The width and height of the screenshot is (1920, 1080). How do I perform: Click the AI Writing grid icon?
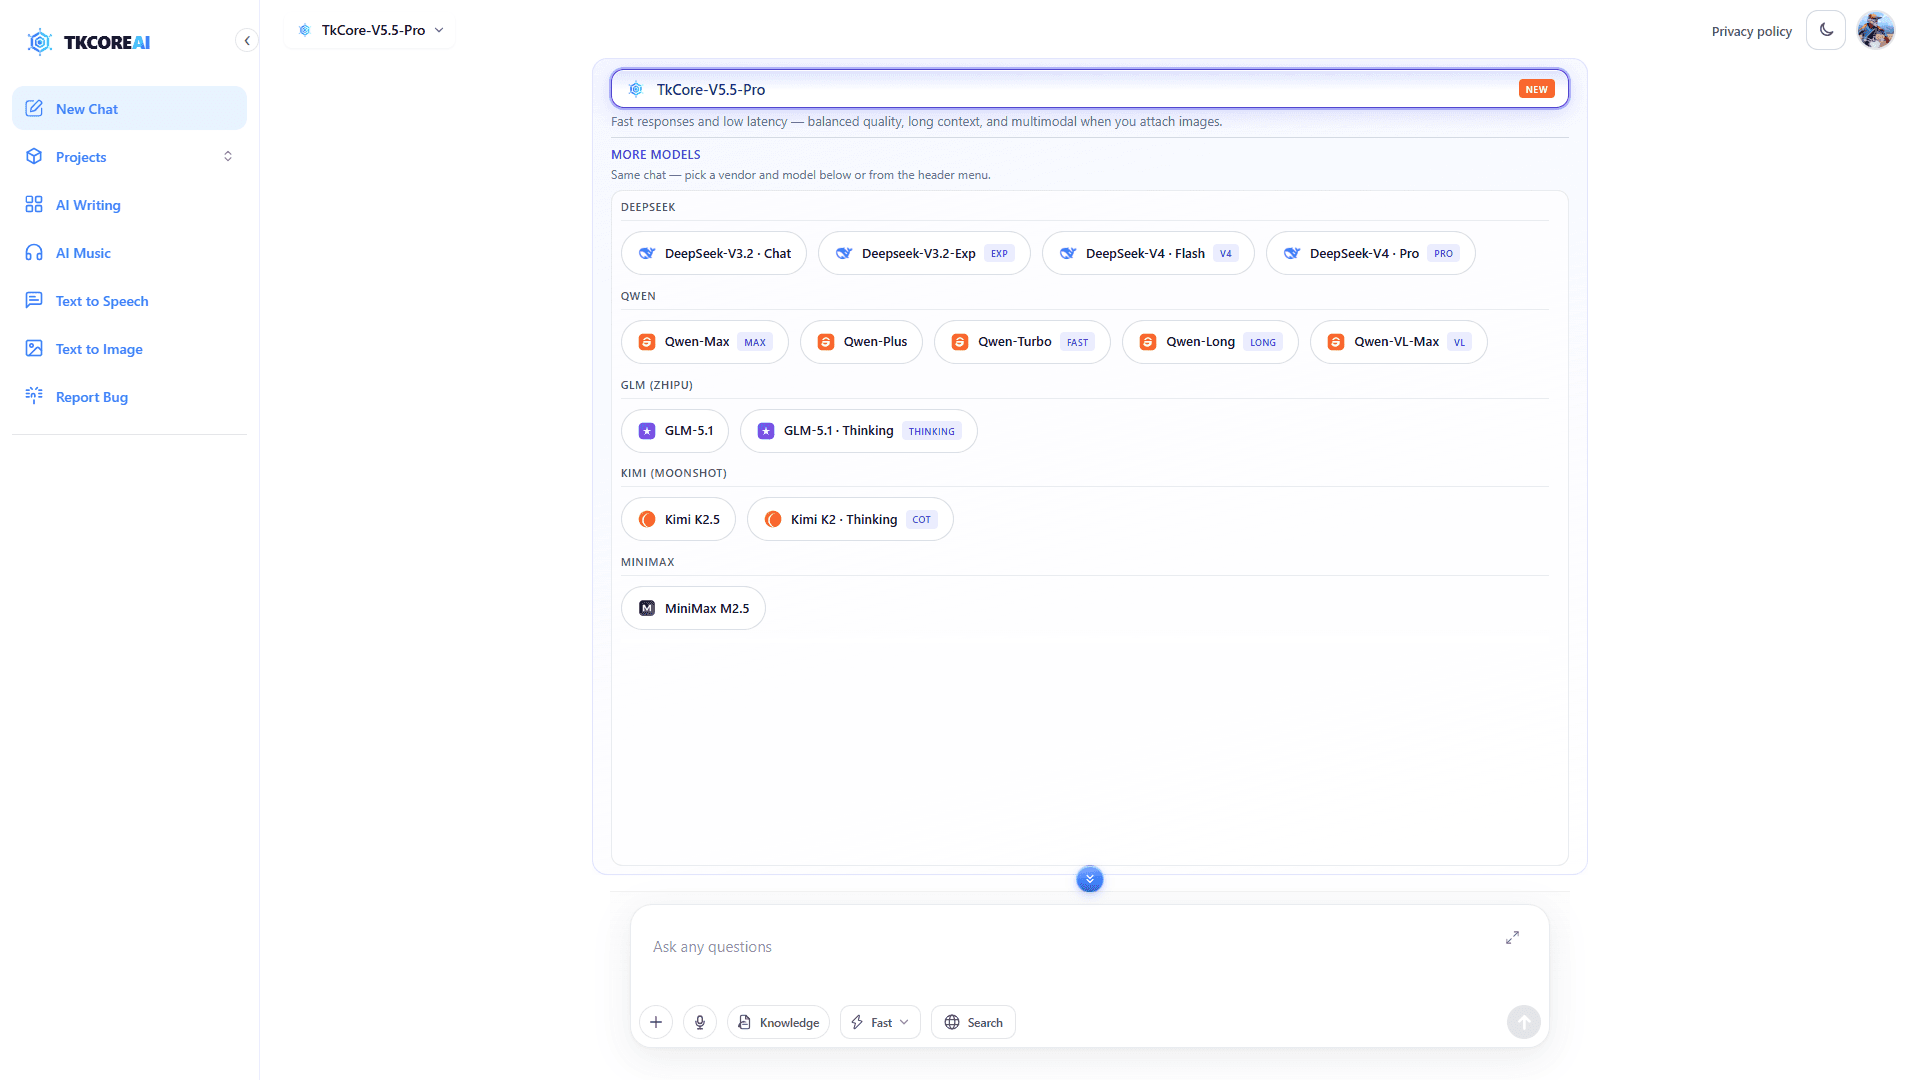34,205
